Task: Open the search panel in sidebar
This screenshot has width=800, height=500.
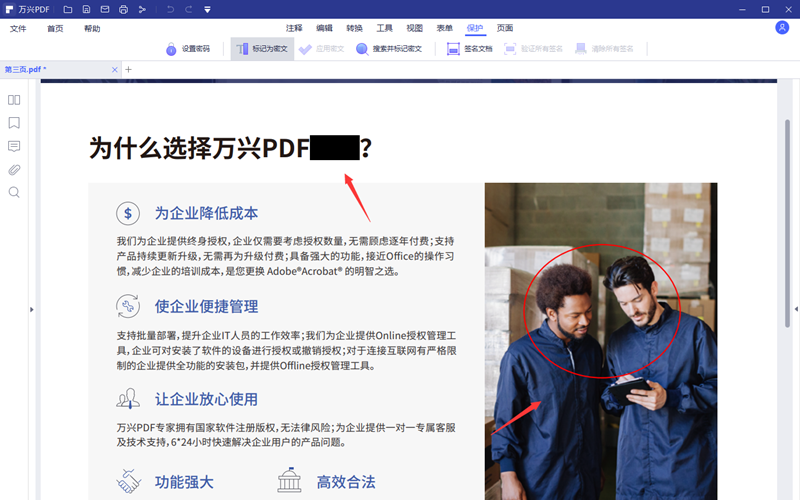Action: (x=14, y=192)
